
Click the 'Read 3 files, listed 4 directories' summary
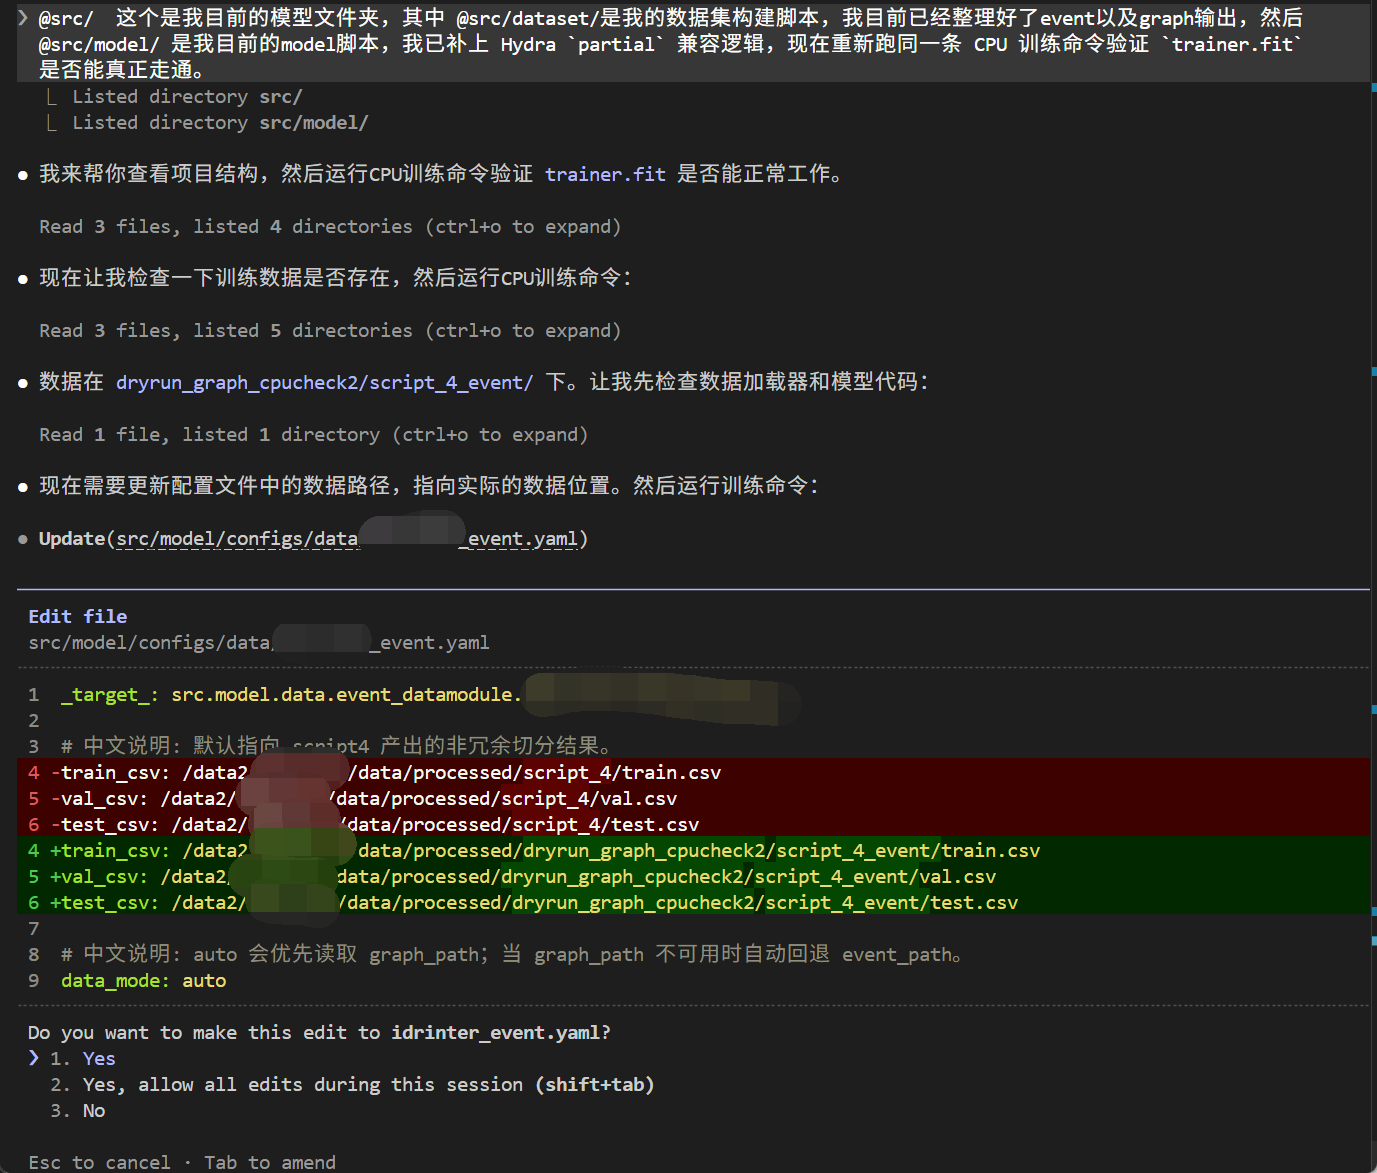pos(330,227)
